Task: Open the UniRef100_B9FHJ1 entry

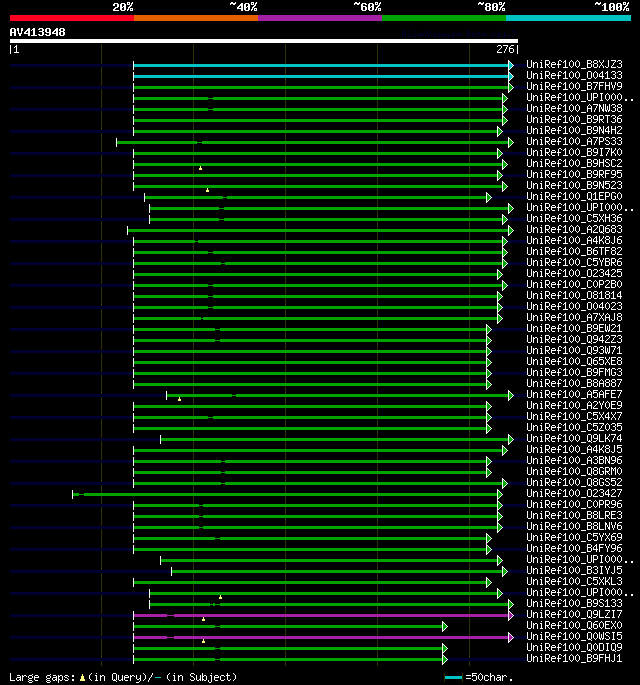Action: [574, 658]
